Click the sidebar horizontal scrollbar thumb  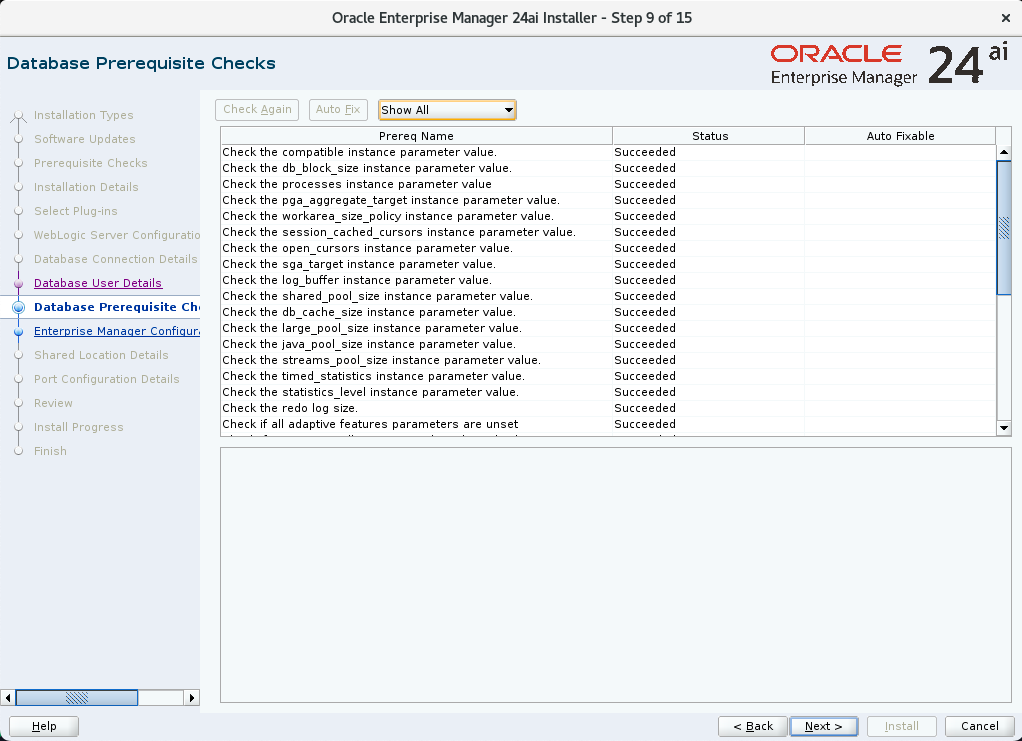(x=77, y=697)
